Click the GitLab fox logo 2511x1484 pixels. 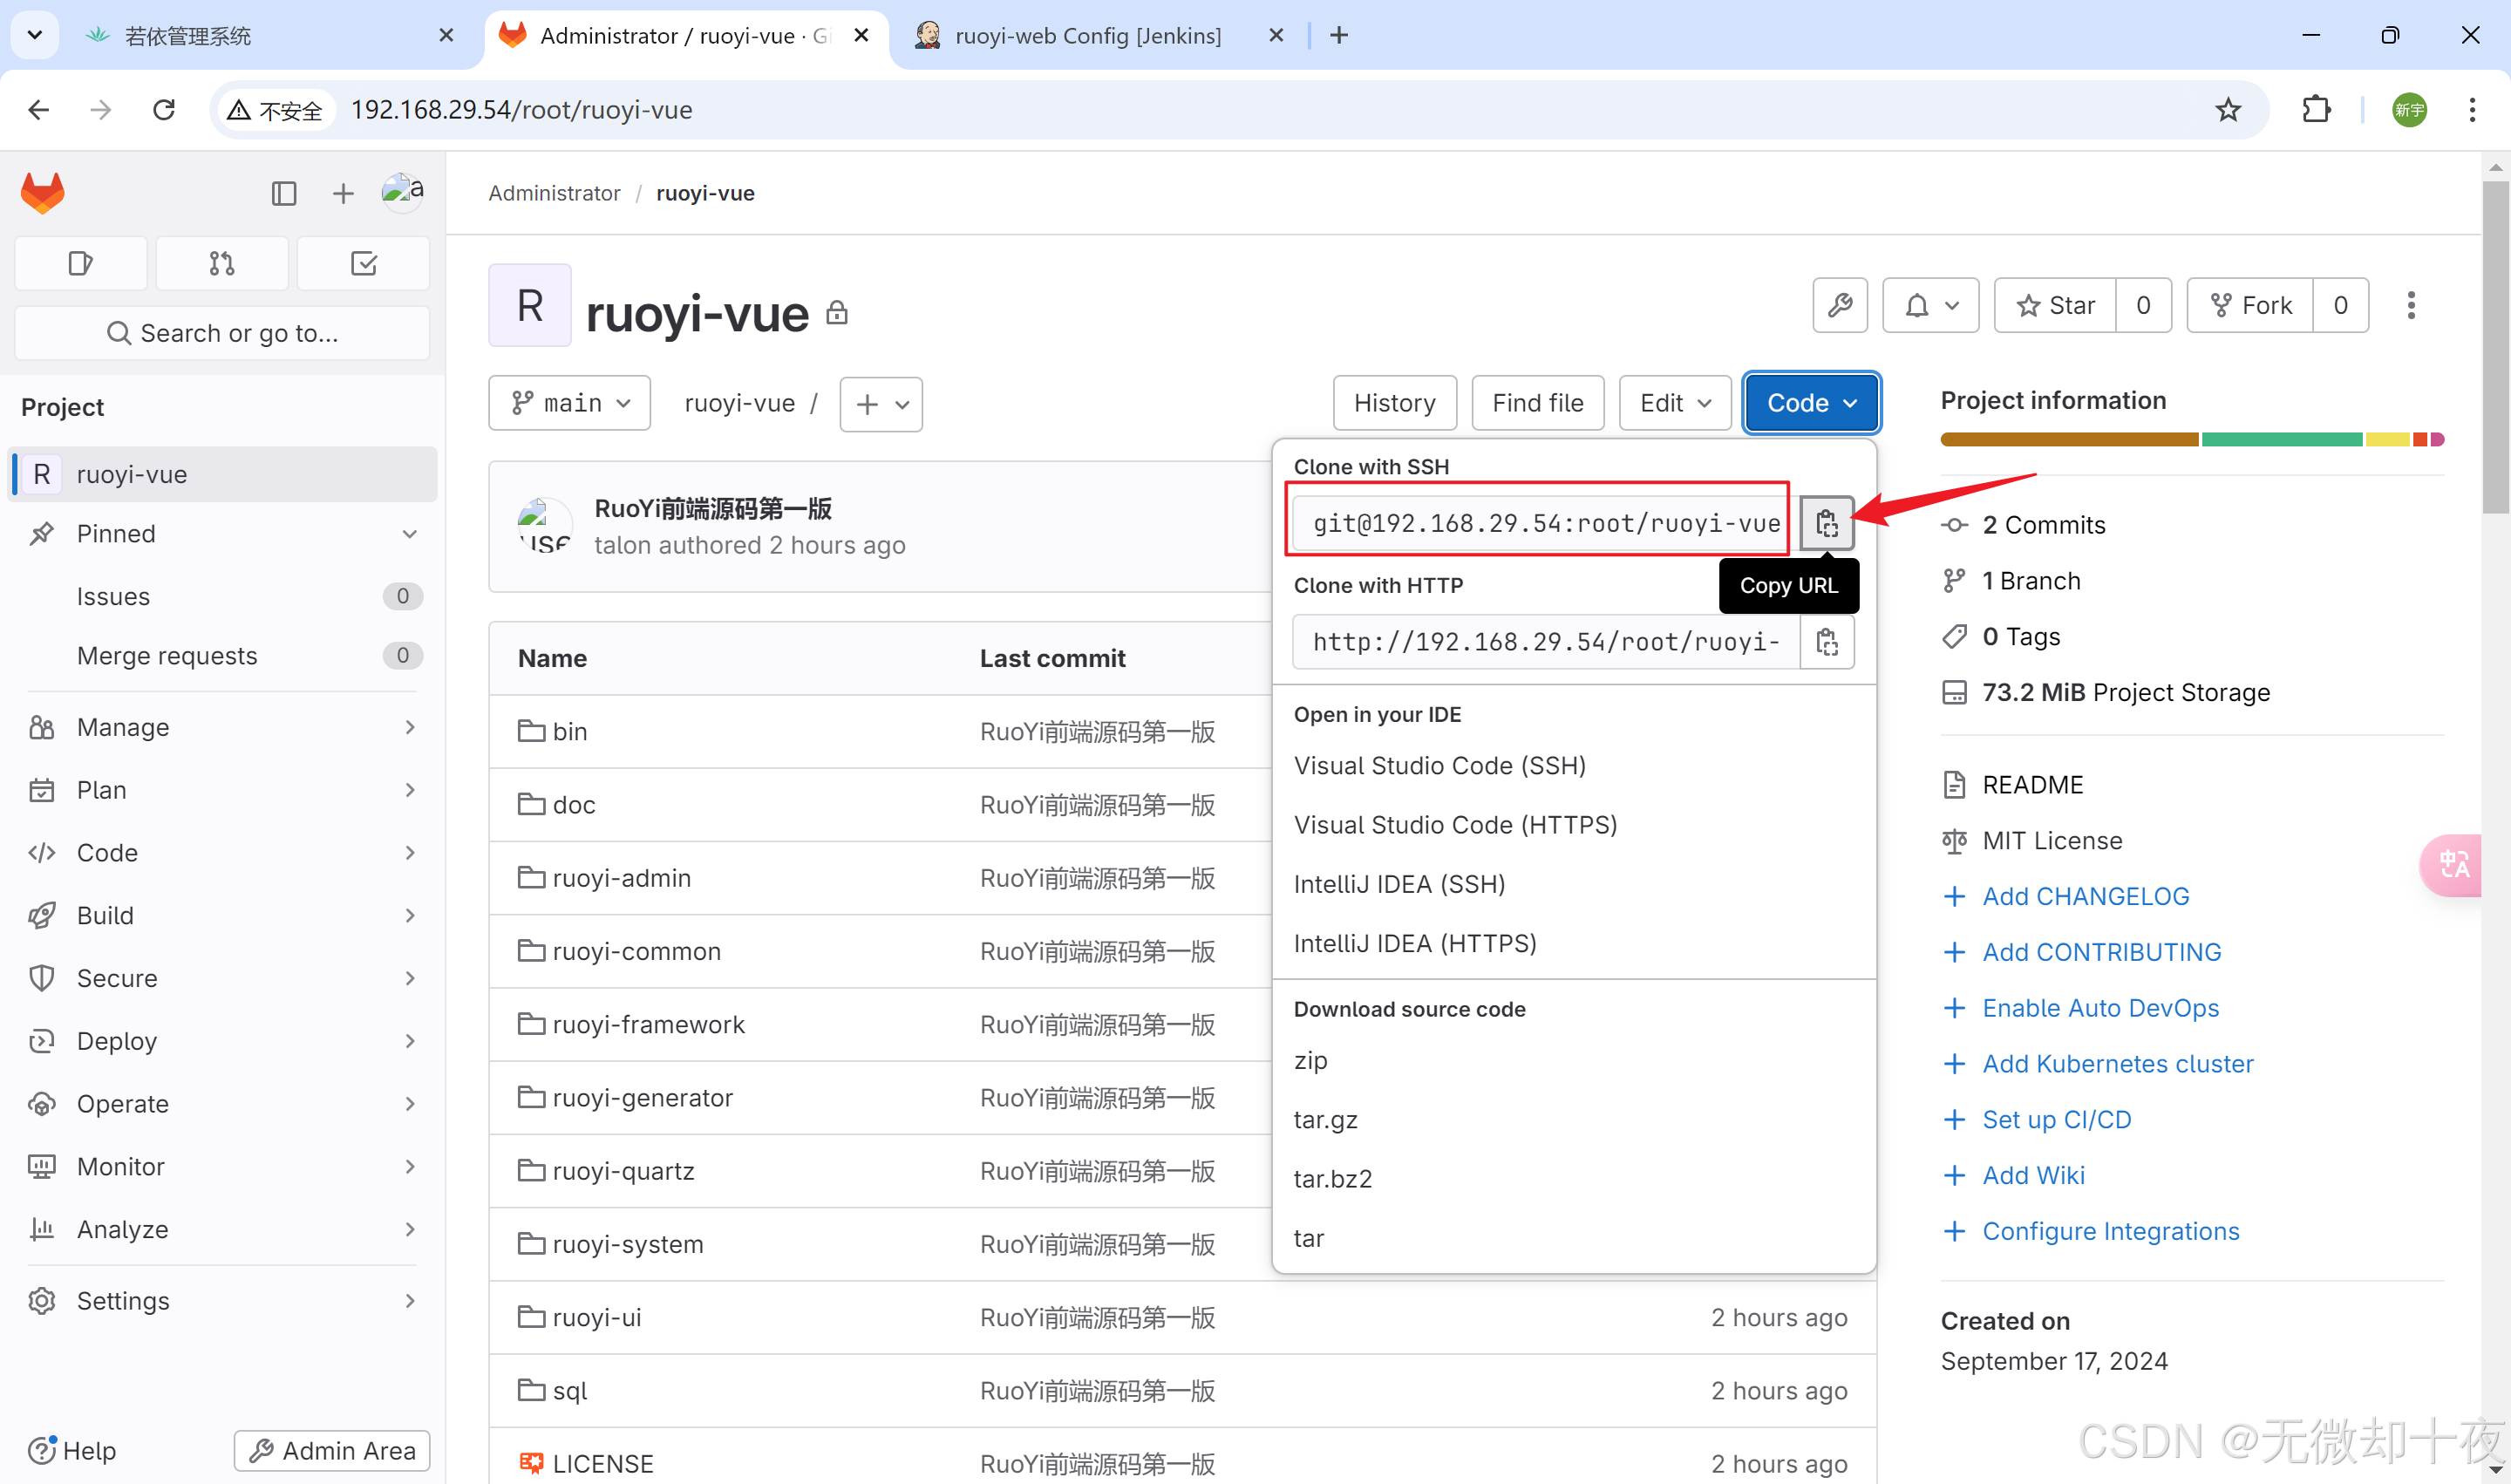pos(43,193)
